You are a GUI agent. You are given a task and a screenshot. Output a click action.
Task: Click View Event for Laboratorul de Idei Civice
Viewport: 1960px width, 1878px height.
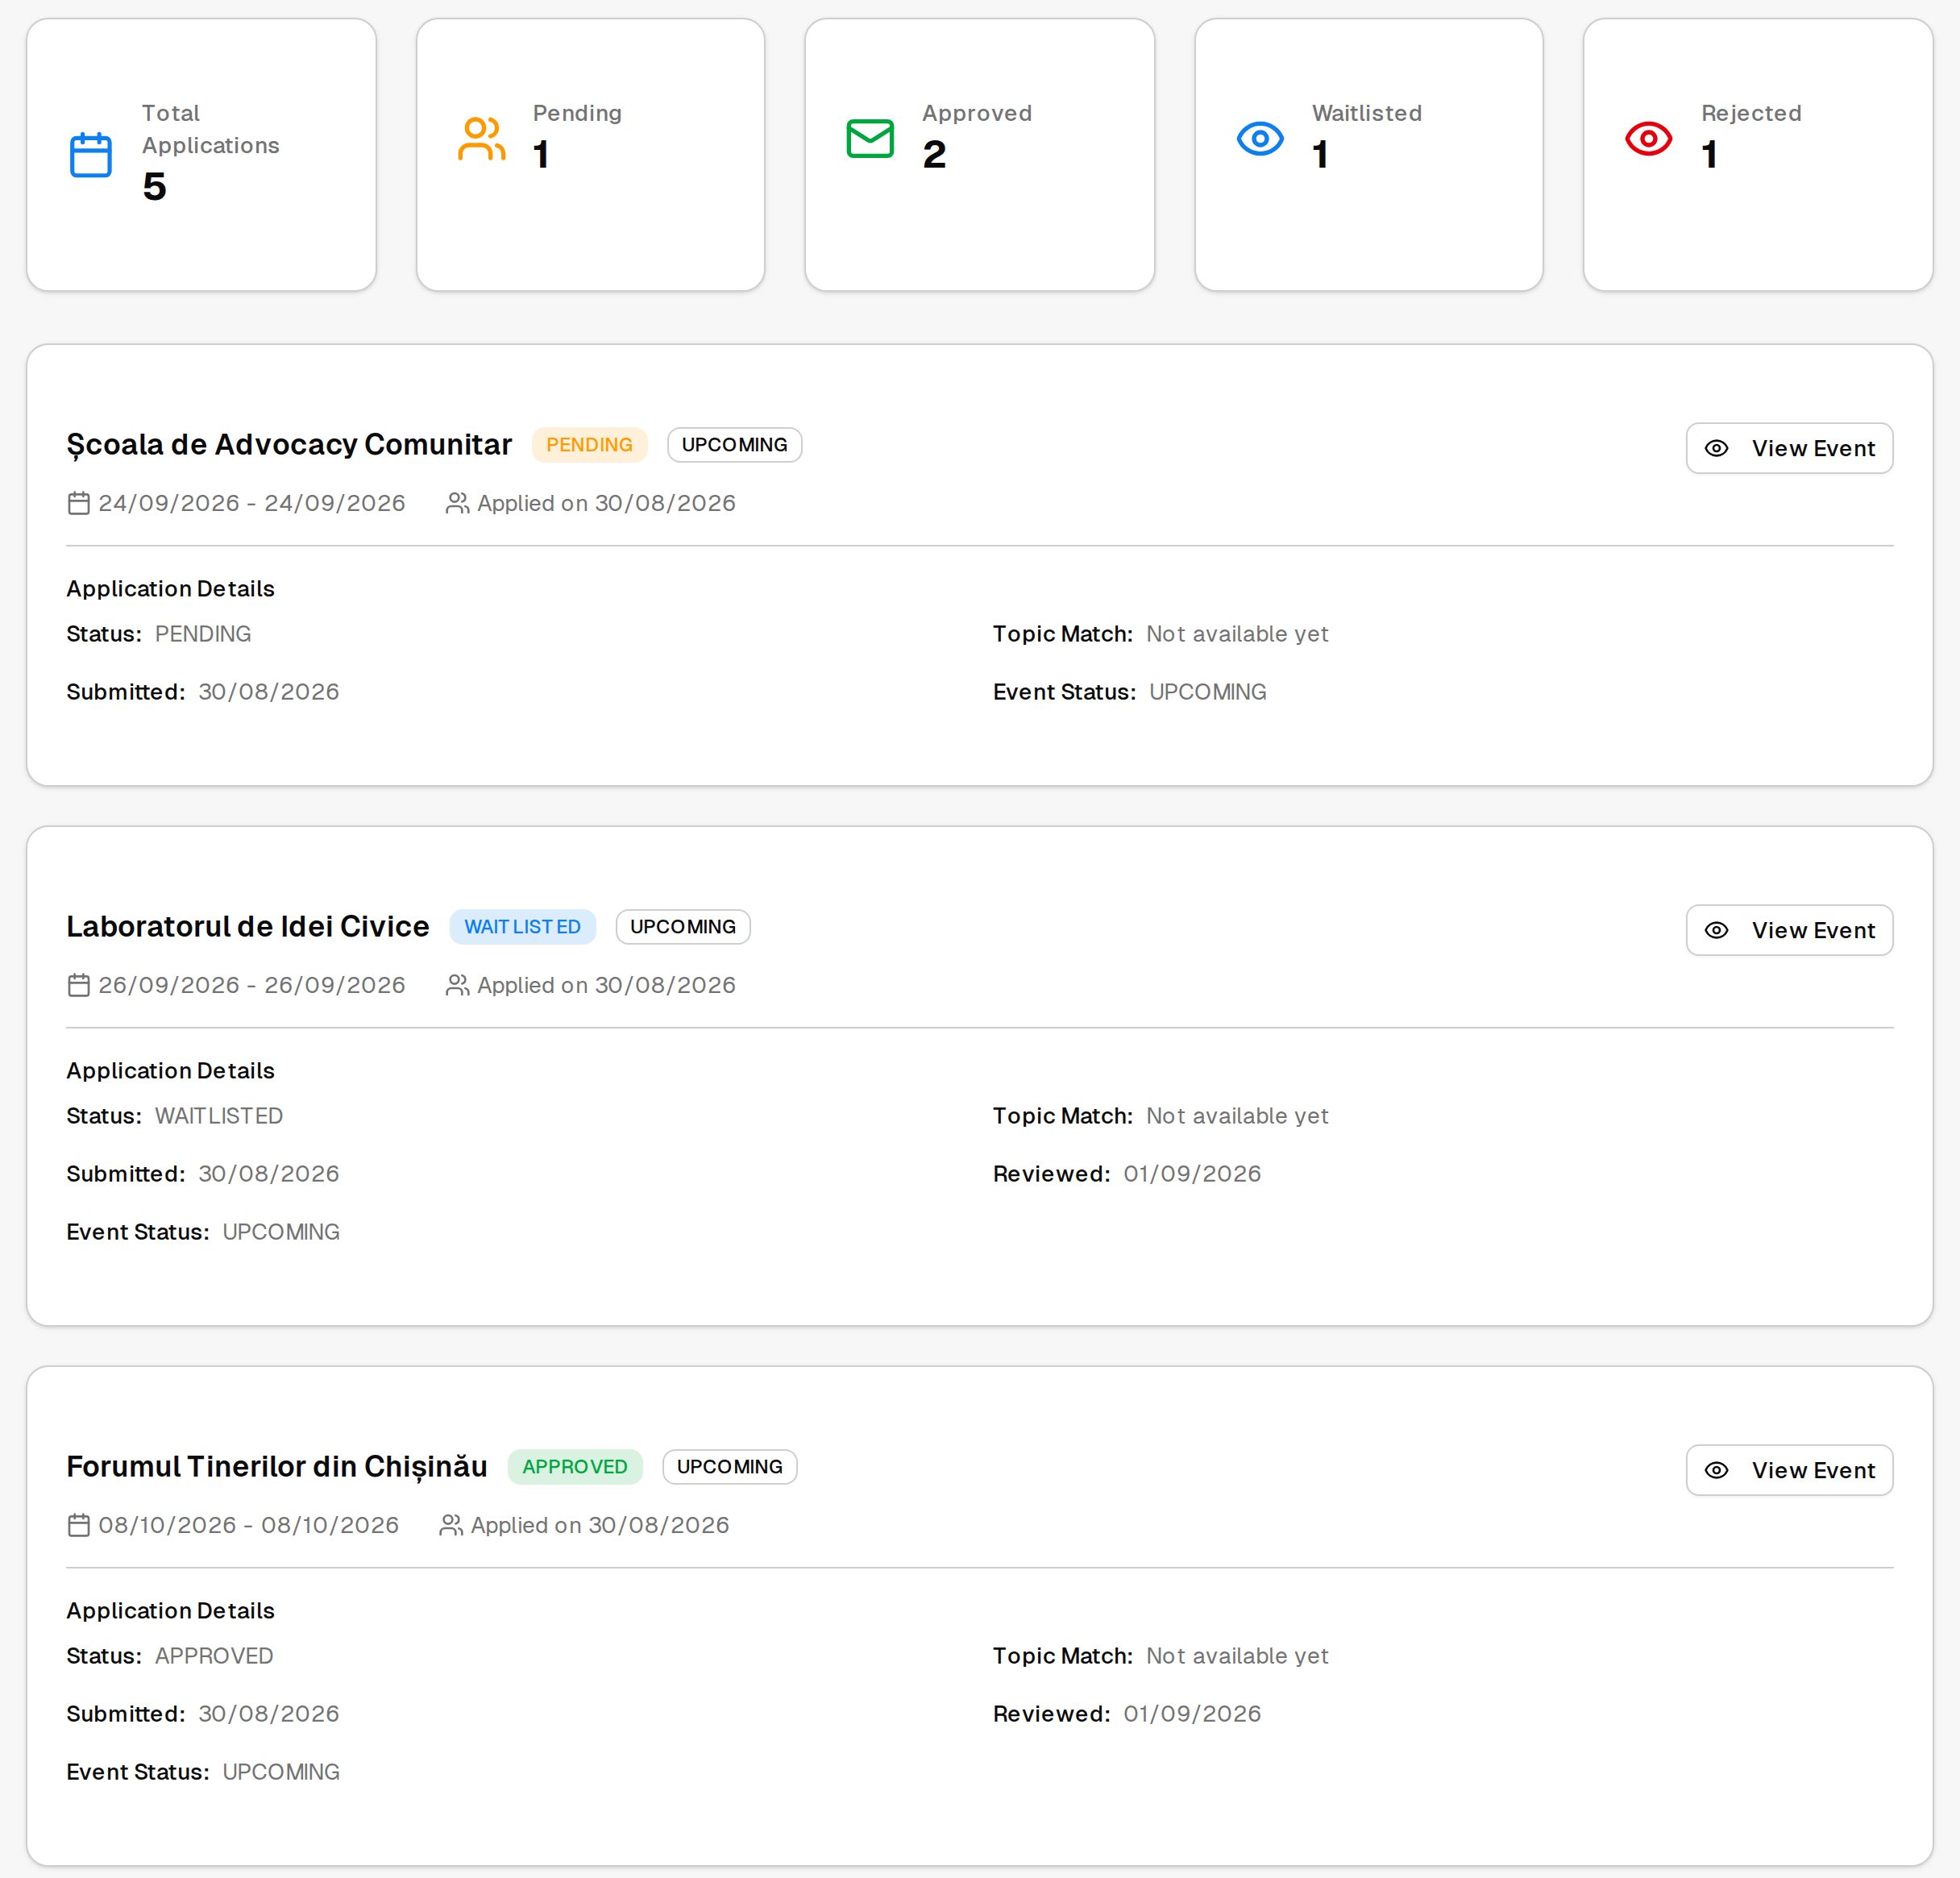click(1789, 930)
